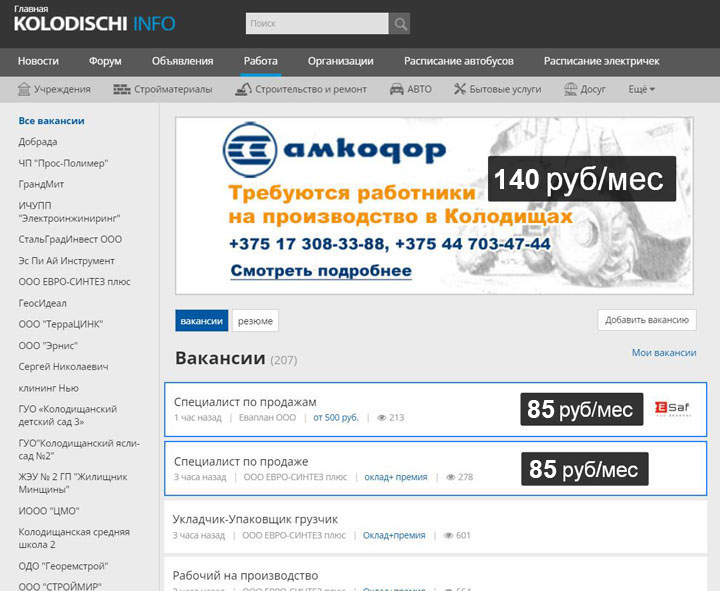Select ЧП "Прос-Полимер" in sidebar
The height and width of the screenshot is (591, 720).
click(63, 163)
